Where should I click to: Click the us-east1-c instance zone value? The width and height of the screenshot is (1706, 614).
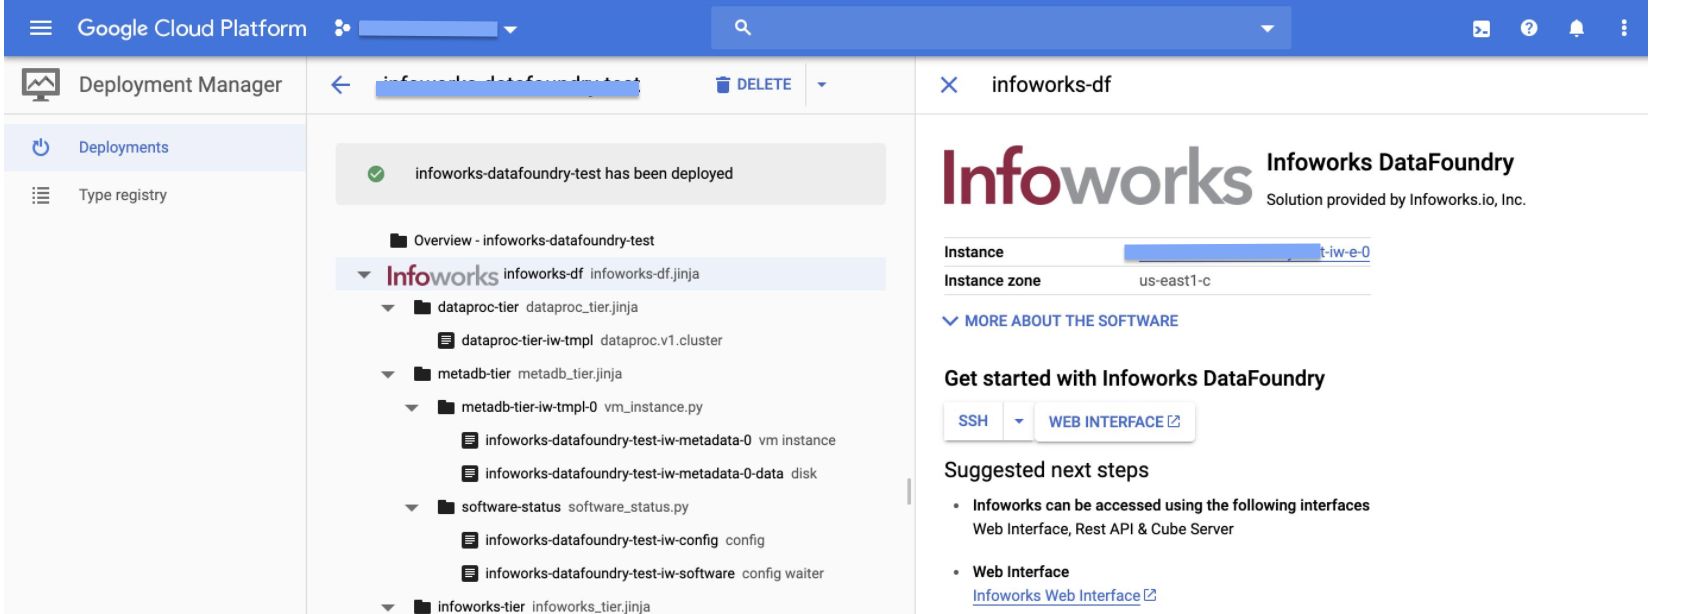pyautogui.click(x=1175, y=281)
